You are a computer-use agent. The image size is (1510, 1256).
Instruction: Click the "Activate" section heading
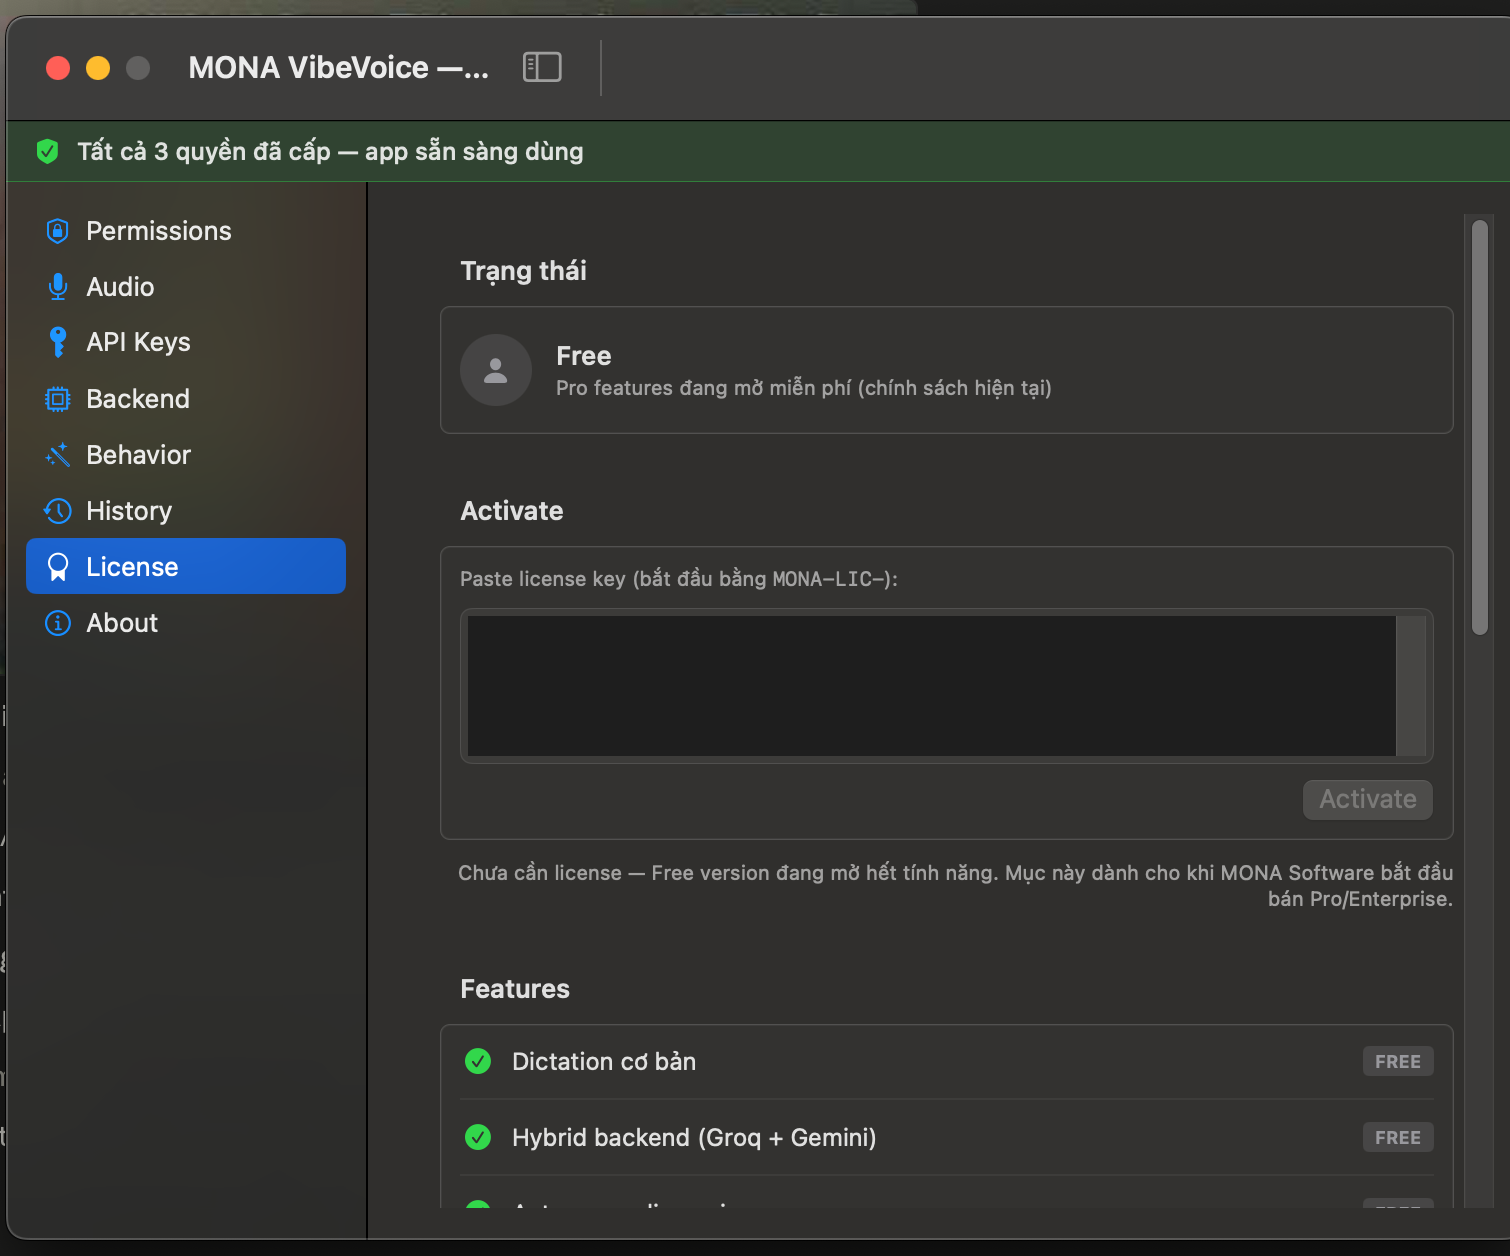[512, 511]
